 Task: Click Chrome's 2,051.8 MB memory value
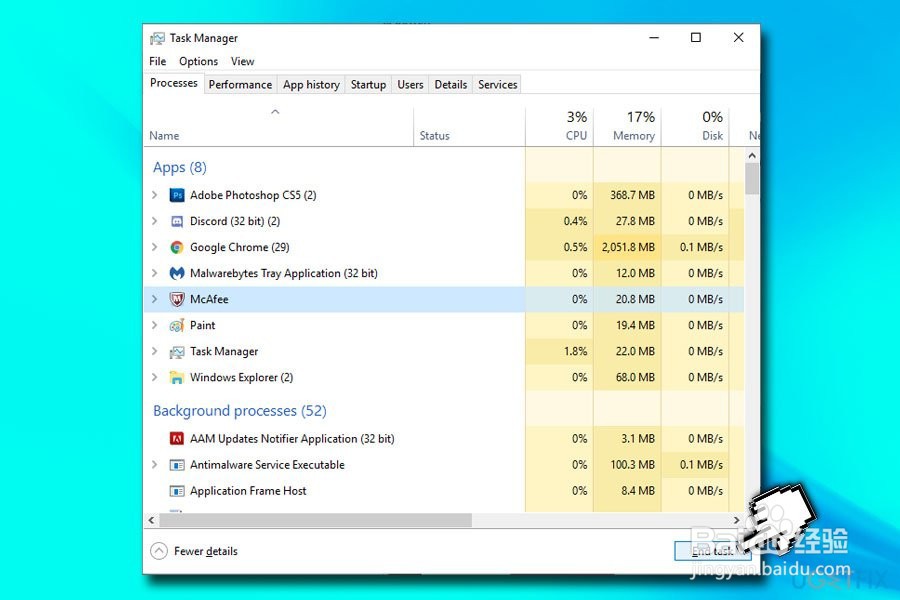pyautogui.click(x=628, y=247)
